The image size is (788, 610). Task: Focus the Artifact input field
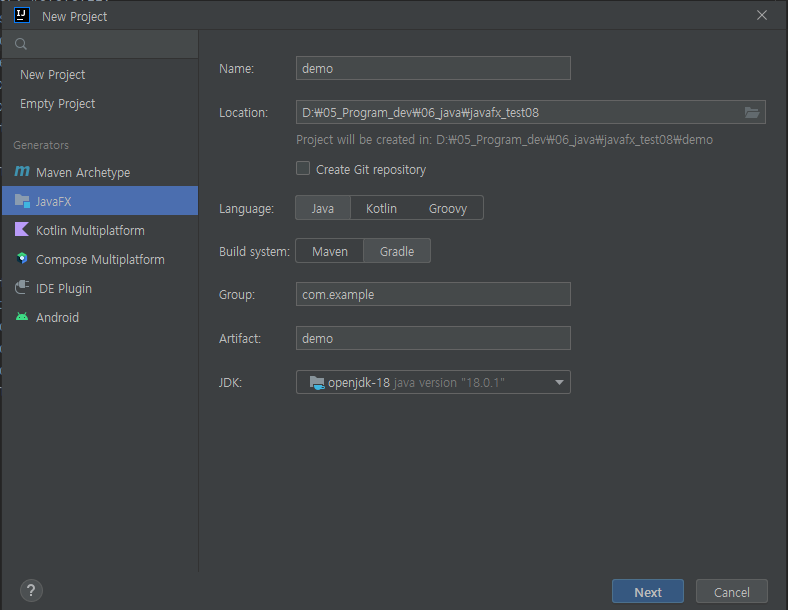[x=433, y=338]
